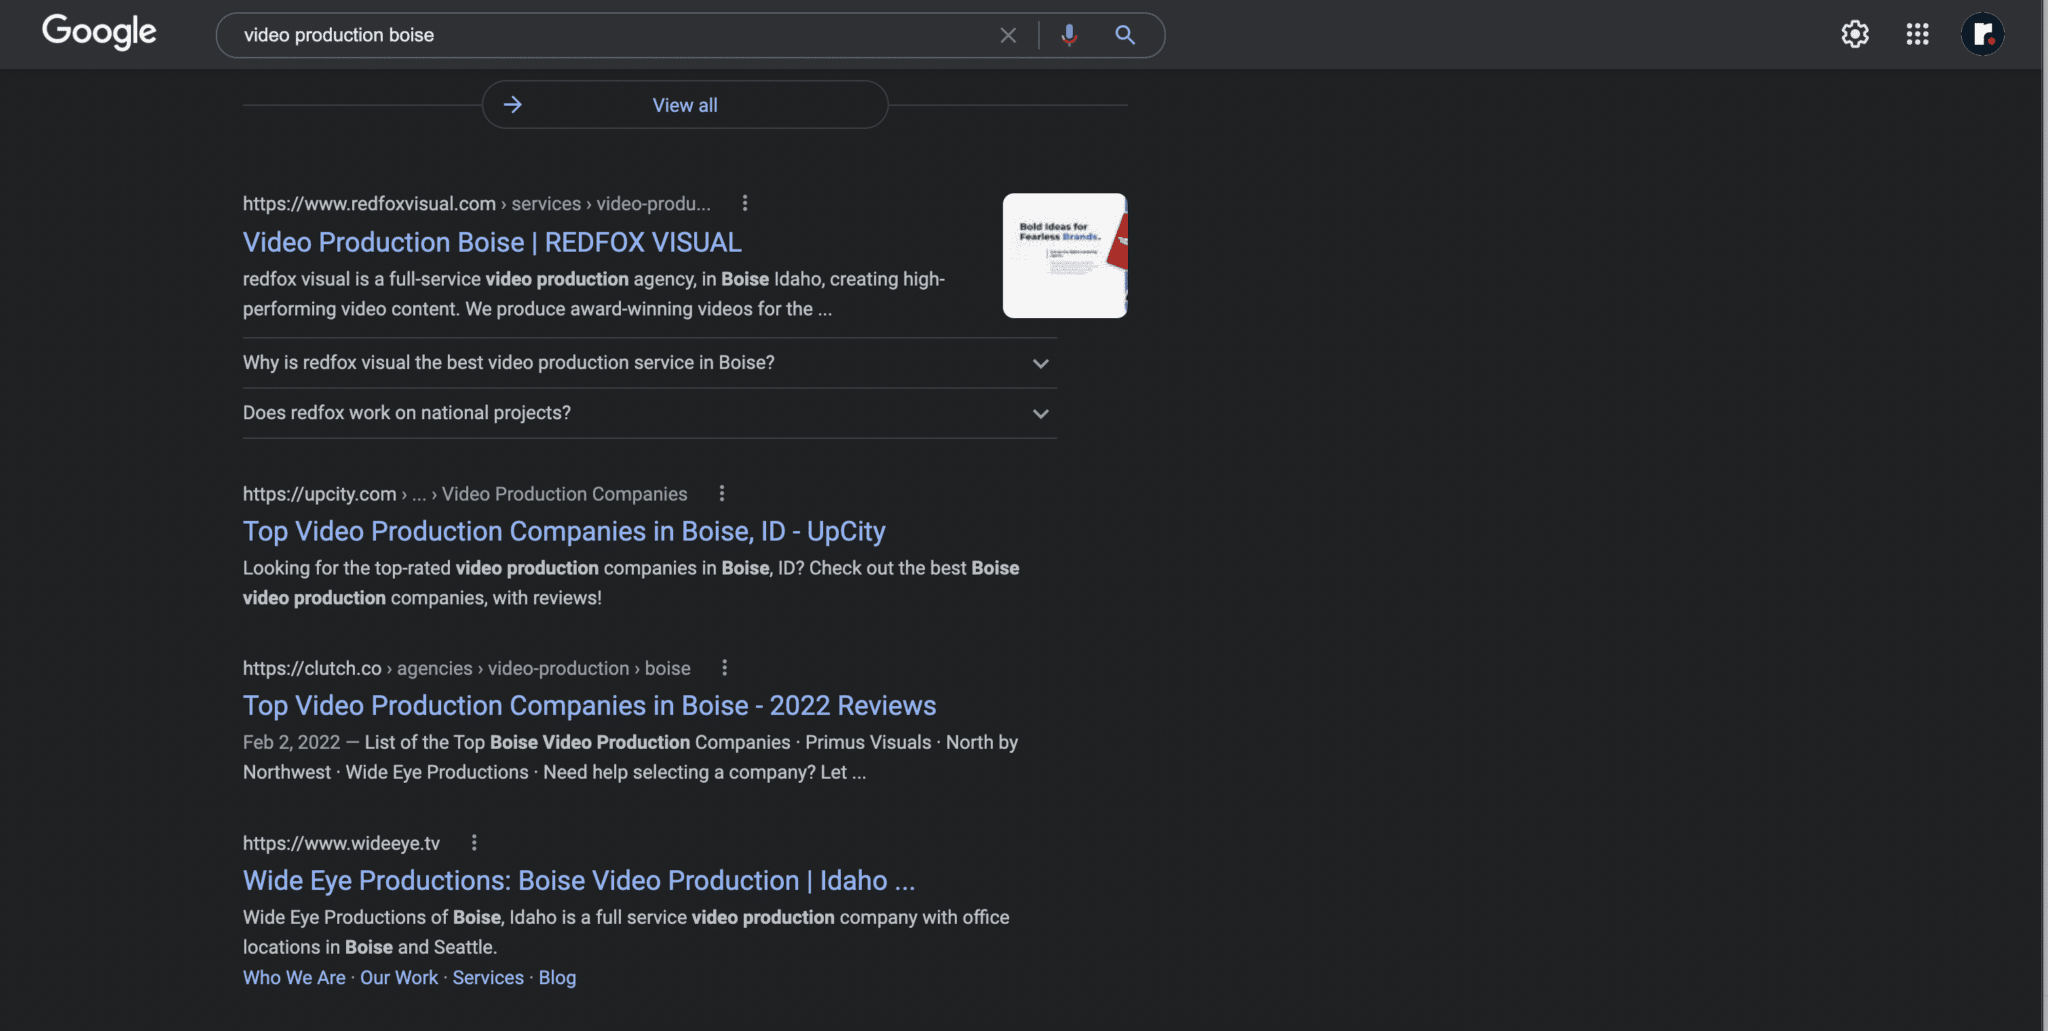
Task: Open Google quick settings gear
Action: coord(1856,33)
